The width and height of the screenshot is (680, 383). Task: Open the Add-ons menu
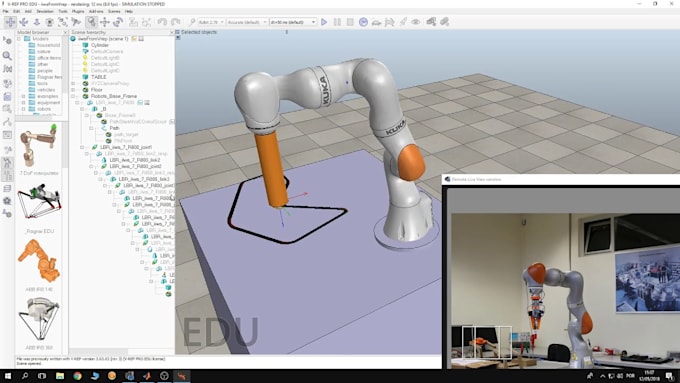pyautogui.click(x=96, y=11)
